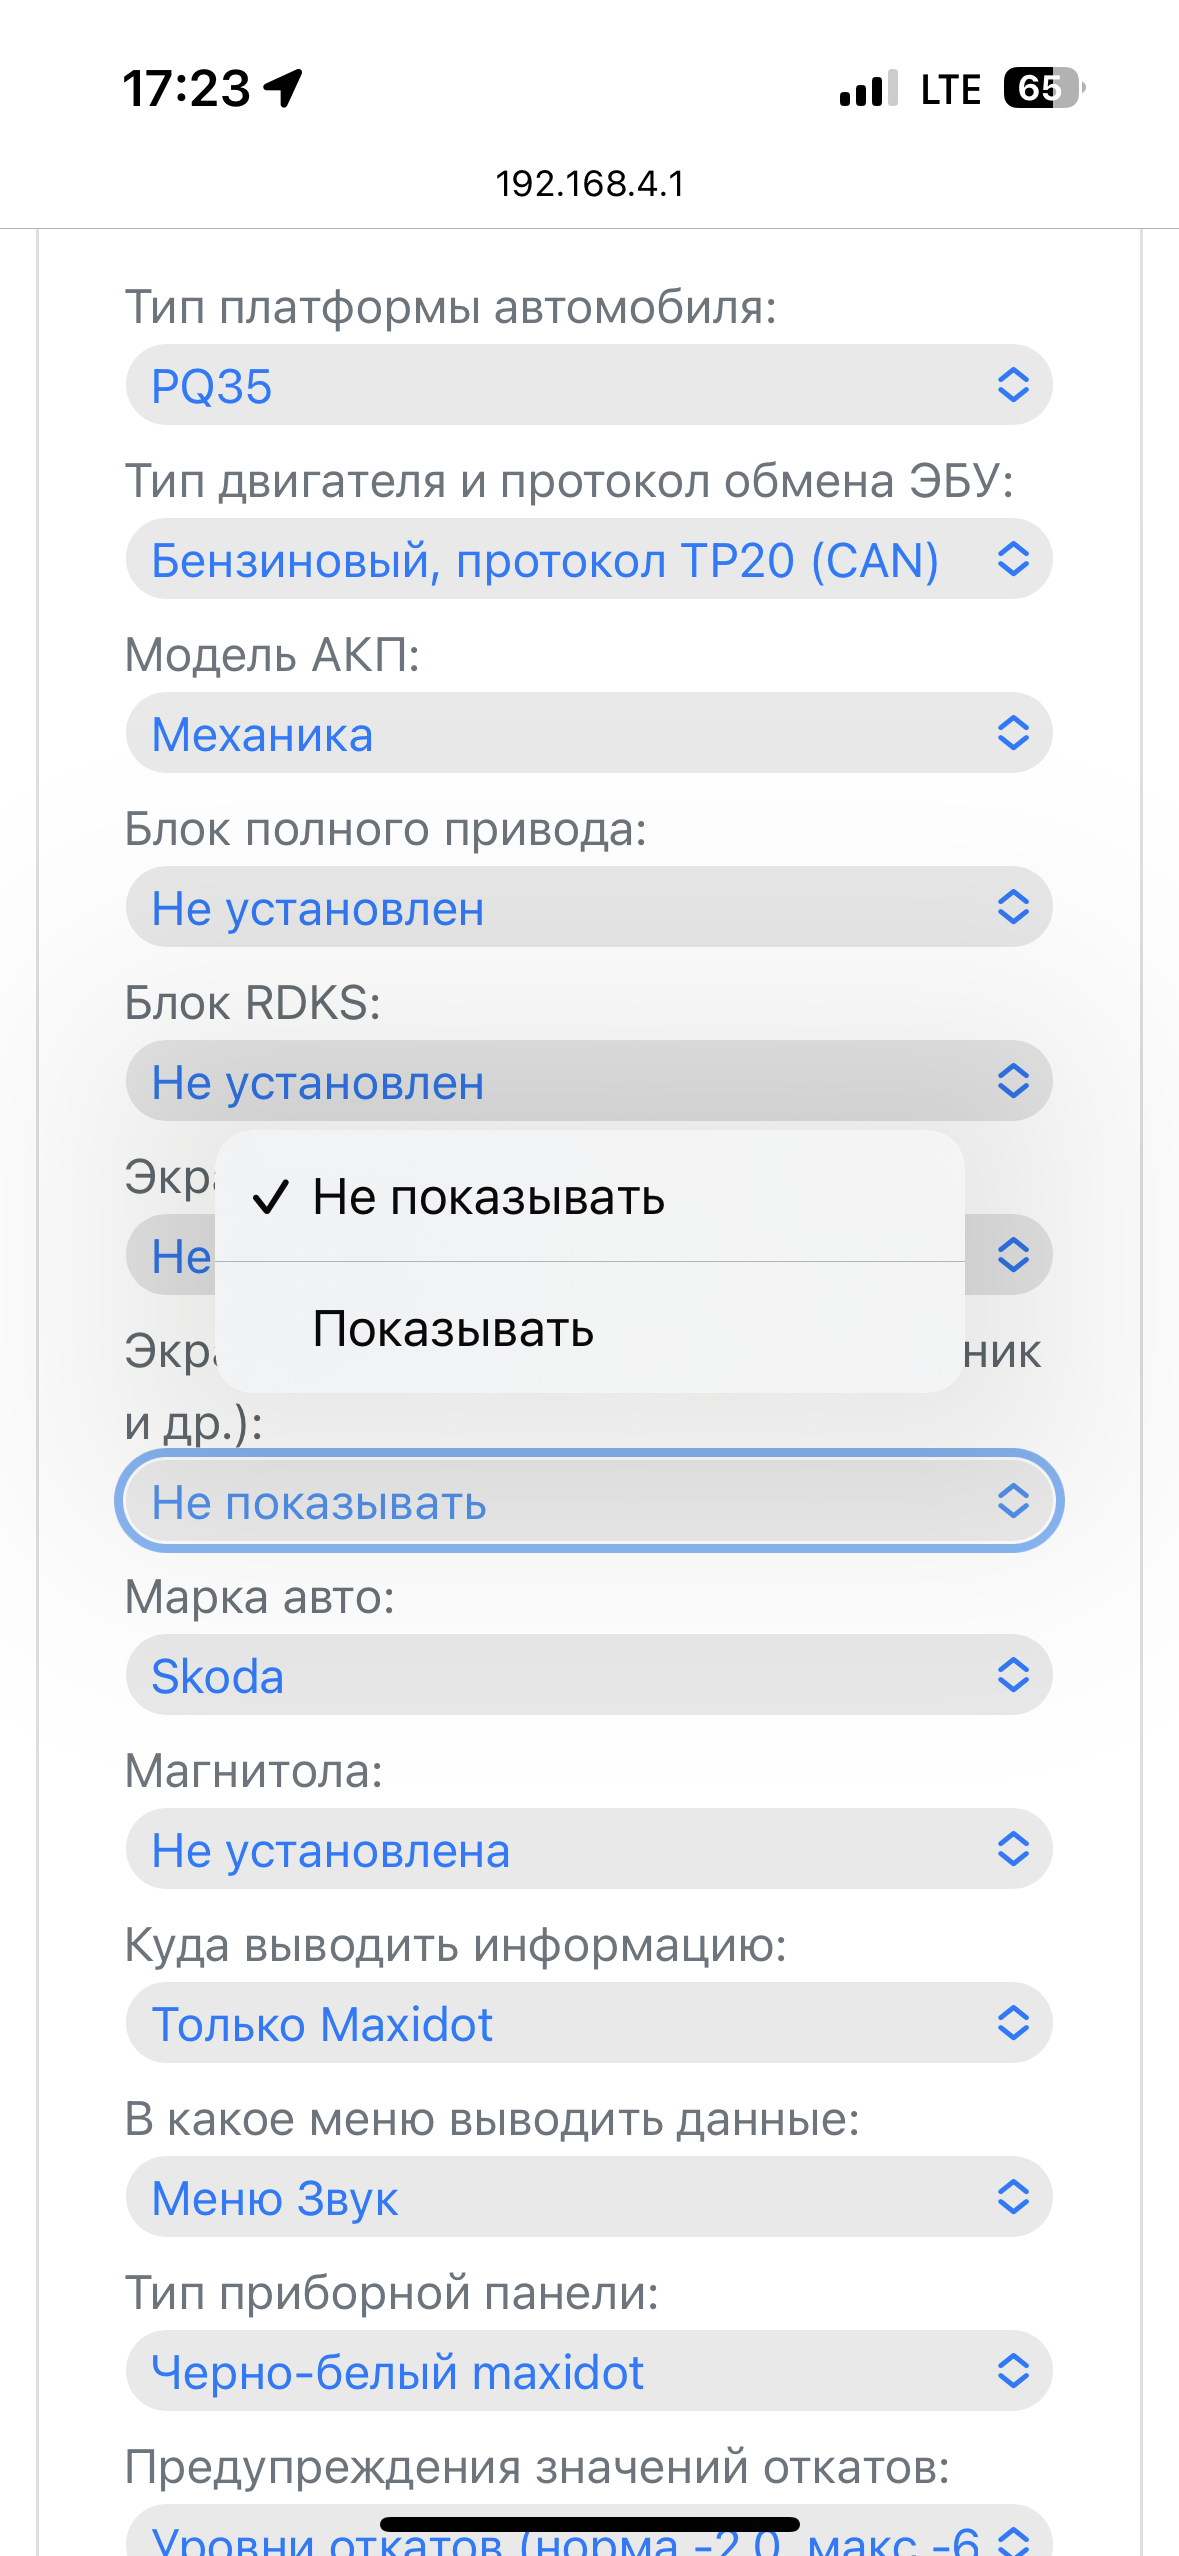Tap the location arrow icon next to time

(x=283, y=88)
